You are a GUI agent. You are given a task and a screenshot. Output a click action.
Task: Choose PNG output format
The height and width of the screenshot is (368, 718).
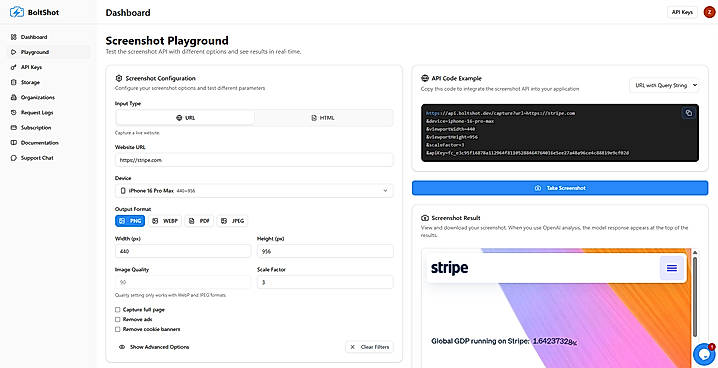[130, 221]
